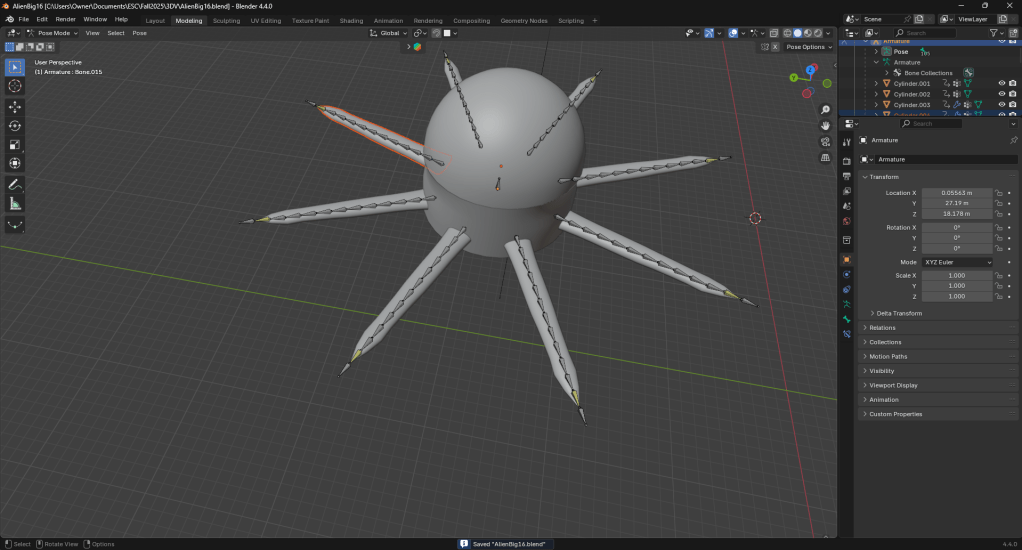Click the Scale X value field
This screenshot has width=1022, height=550.
coord(955,275)
